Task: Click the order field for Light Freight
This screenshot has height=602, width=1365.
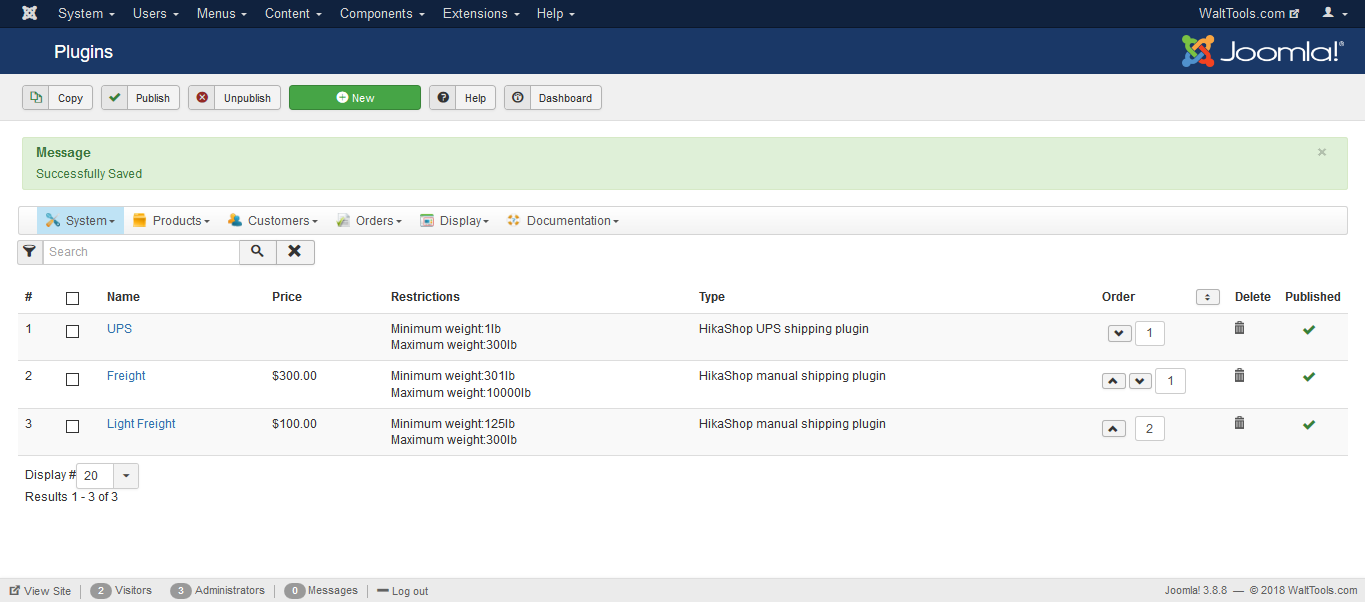Action: pyautogui.click(x=1150, y=429)
